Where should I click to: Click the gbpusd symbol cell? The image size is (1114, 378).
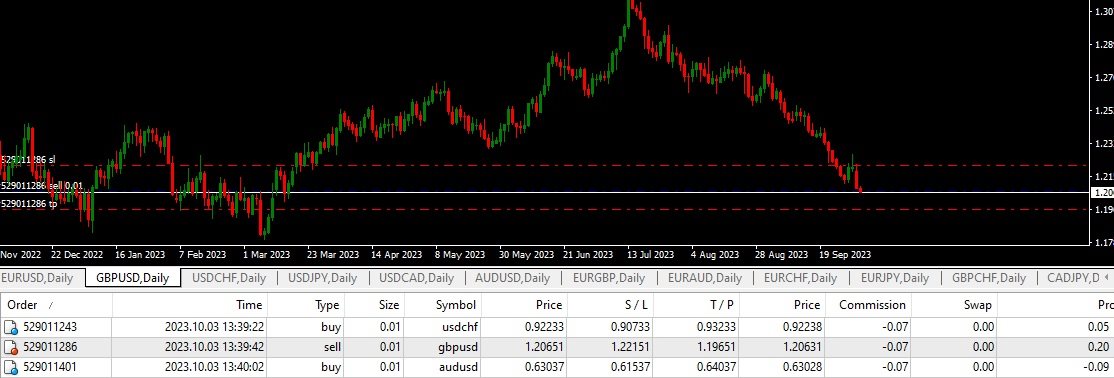coord(458,347)
